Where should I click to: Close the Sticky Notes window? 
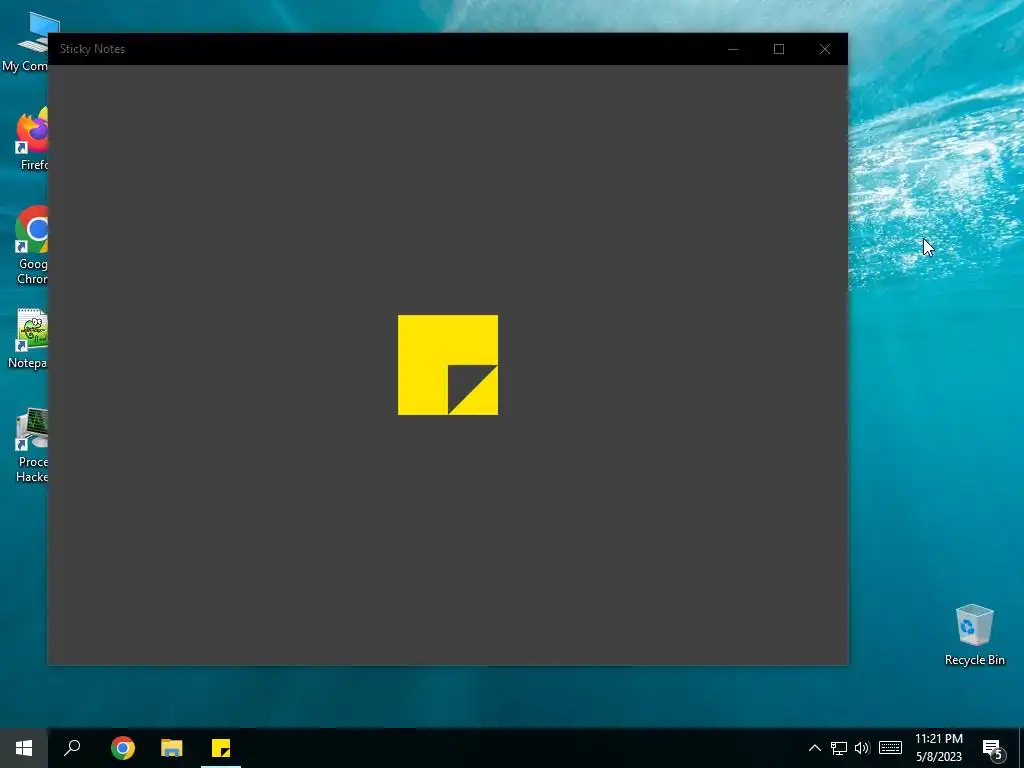(x=825, y=49)
